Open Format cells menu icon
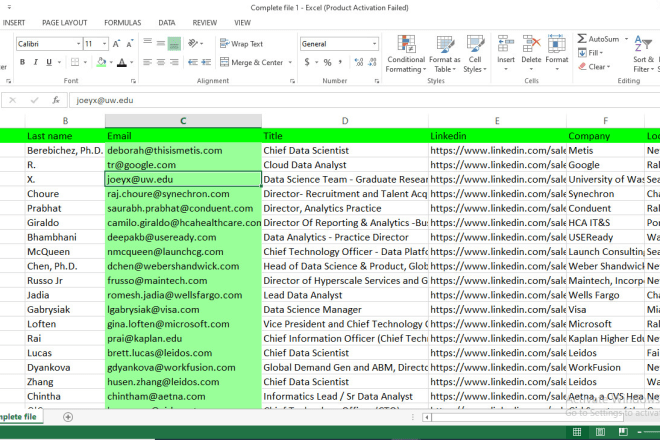 (x=556, y=44)
